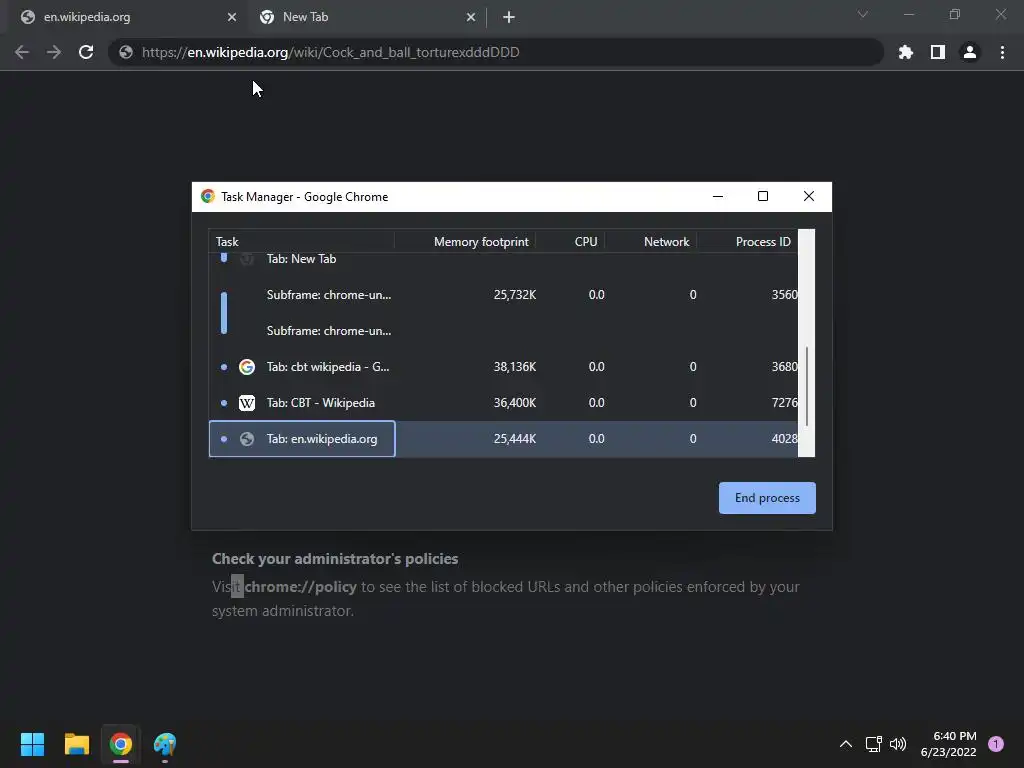Click the browser forward arrow
The image size is (1024, 768).
point(54,52)
